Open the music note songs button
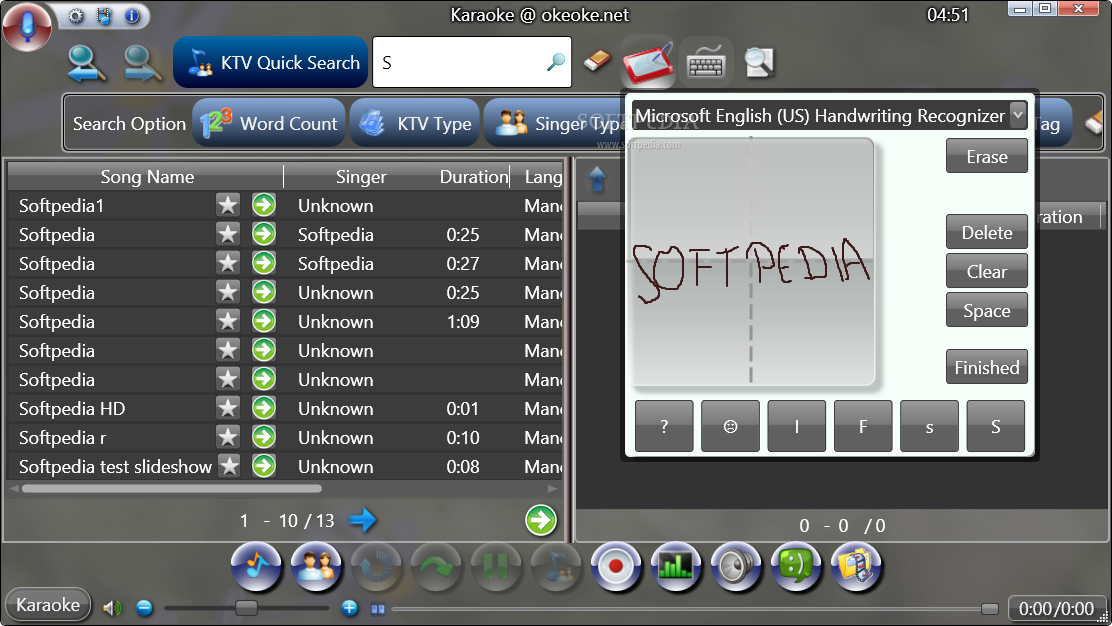Screen dimensions: 1112x626 pos(256,567)
